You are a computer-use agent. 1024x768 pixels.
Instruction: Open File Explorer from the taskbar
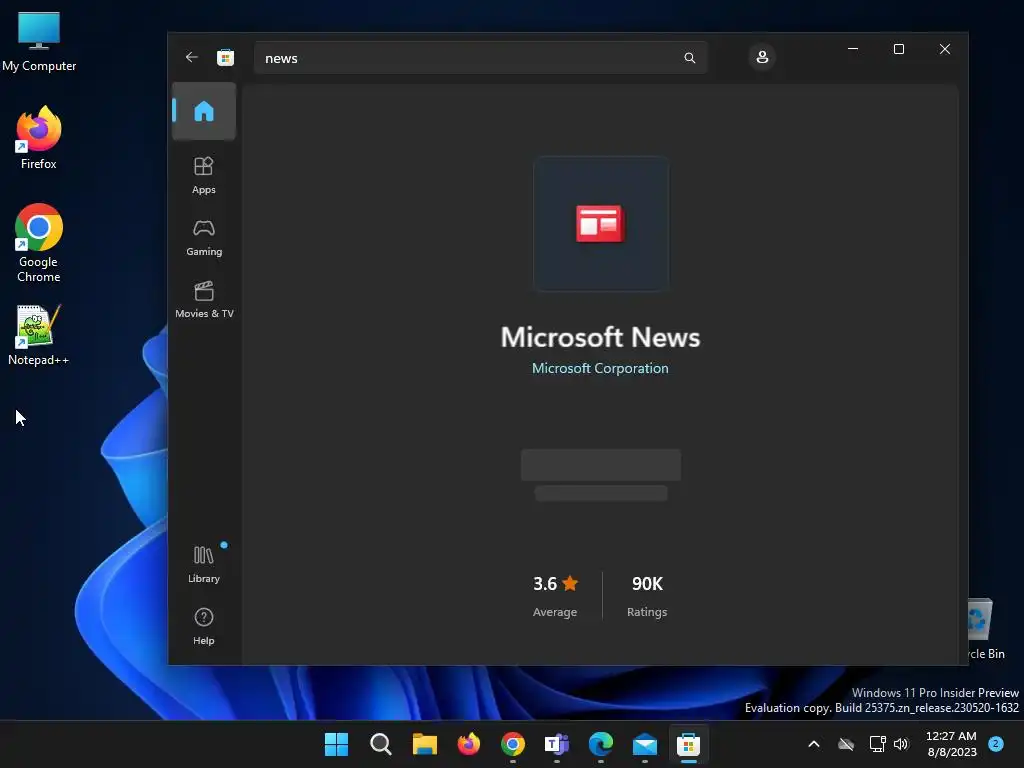click(424, 744)
